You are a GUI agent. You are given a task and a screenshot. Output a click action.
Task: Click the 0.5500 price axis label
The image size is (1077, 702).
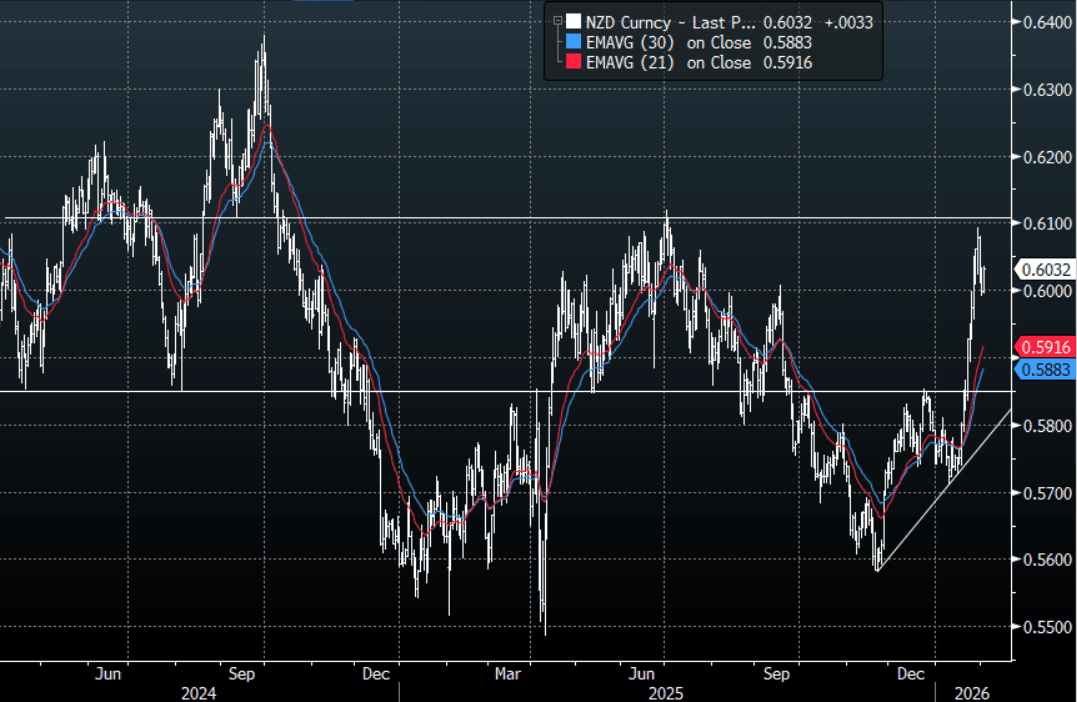[x=1045, y=627]
